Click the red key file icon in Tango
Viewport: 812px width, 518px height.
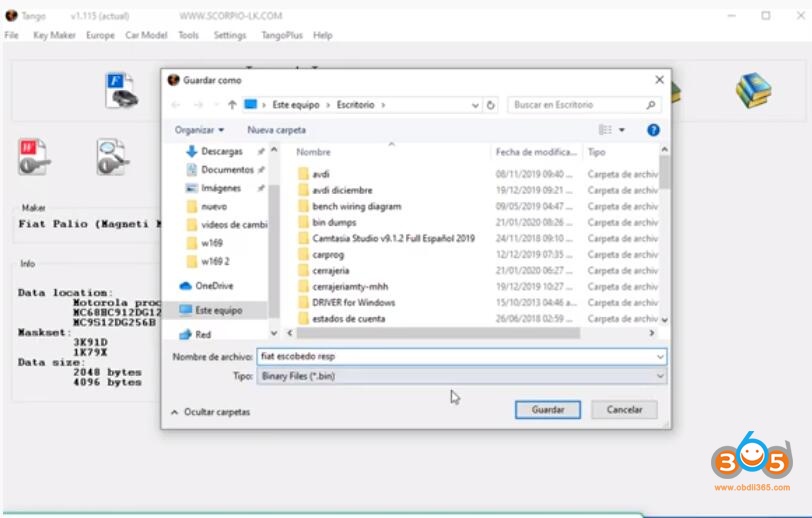pyautogui.click(x=34, y=156)
